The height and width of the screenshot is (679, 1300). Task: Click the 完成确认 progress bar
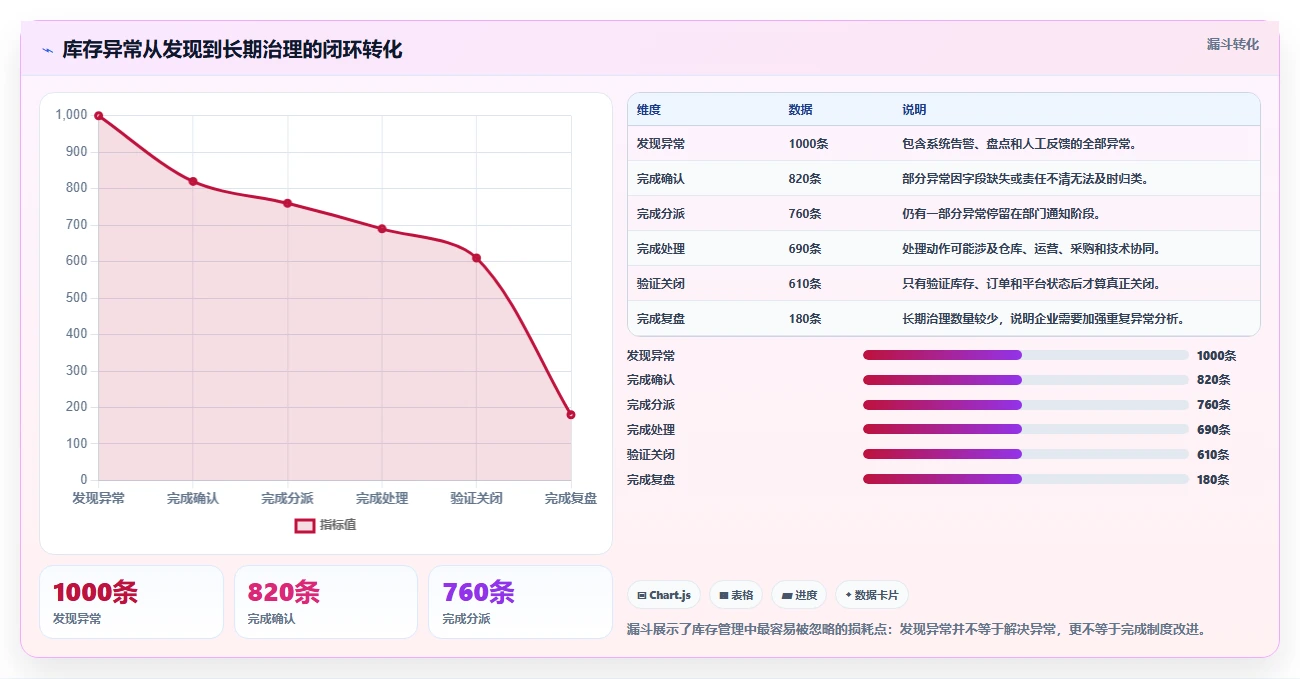click(x=1026, y=380)
